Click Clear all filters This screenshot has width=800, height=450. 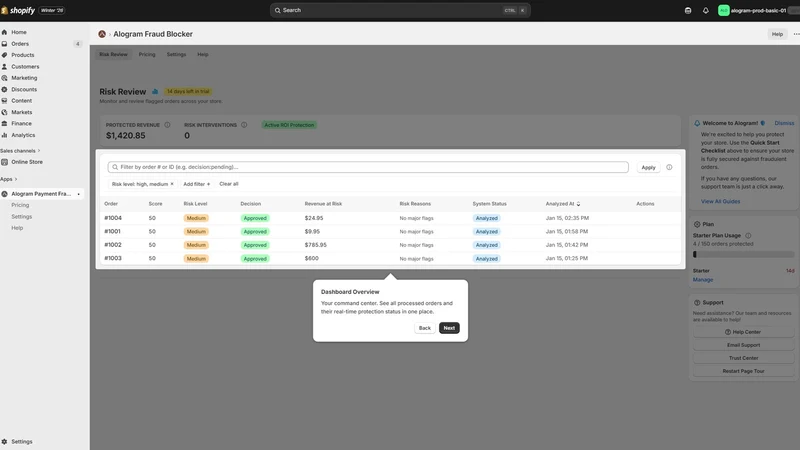pos(229,184)
